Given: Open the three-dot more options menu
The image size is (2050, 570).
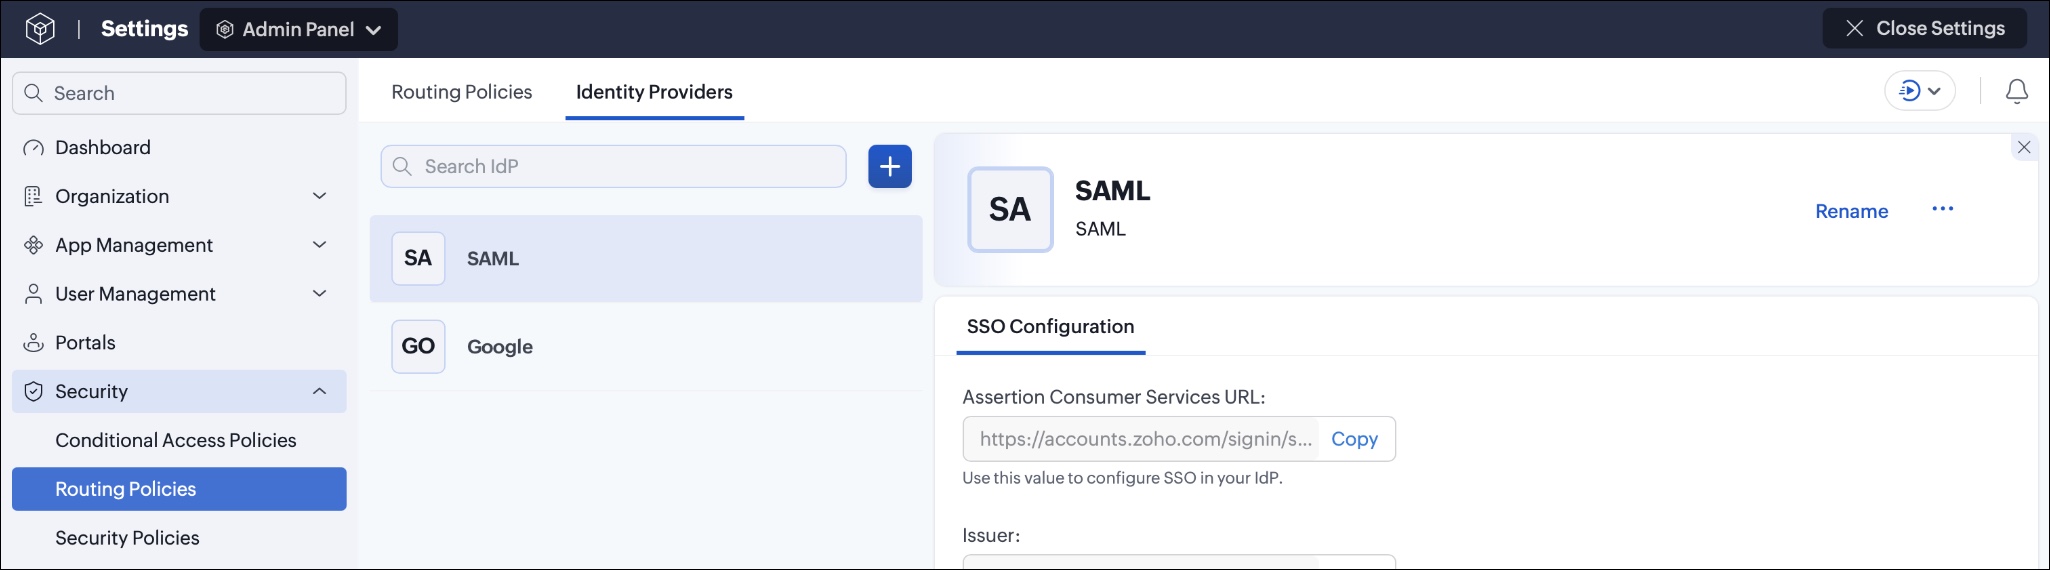Looking at the screenshot, I should (1942, 209).
